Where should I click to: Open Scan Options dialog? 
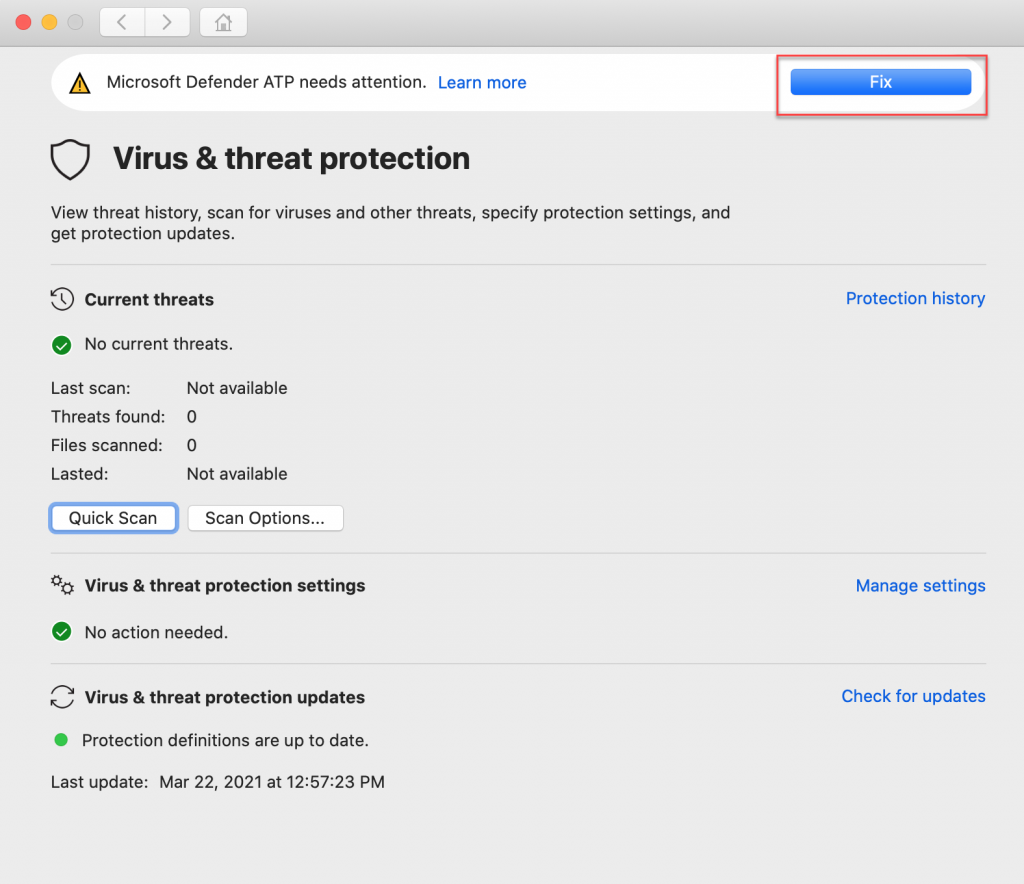[265, 518]
